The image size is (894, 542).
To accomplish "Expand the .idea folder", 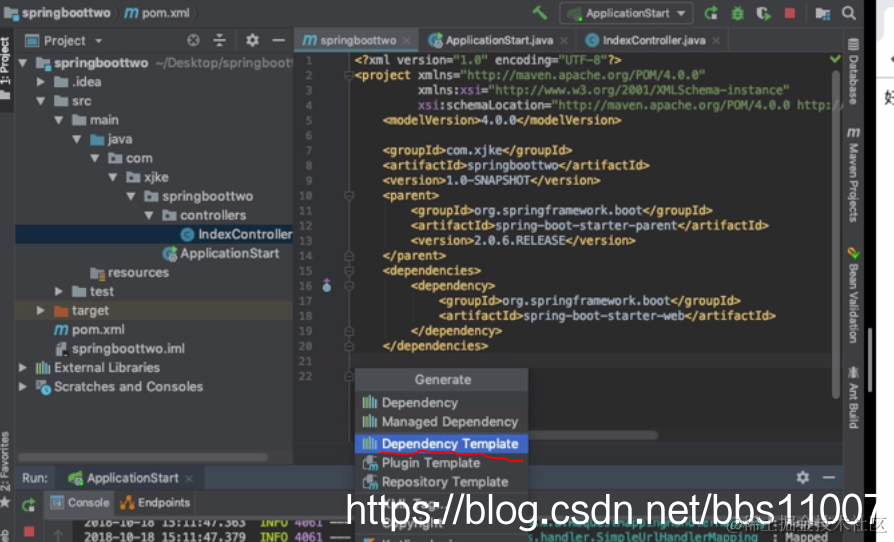I will [40, 81].
